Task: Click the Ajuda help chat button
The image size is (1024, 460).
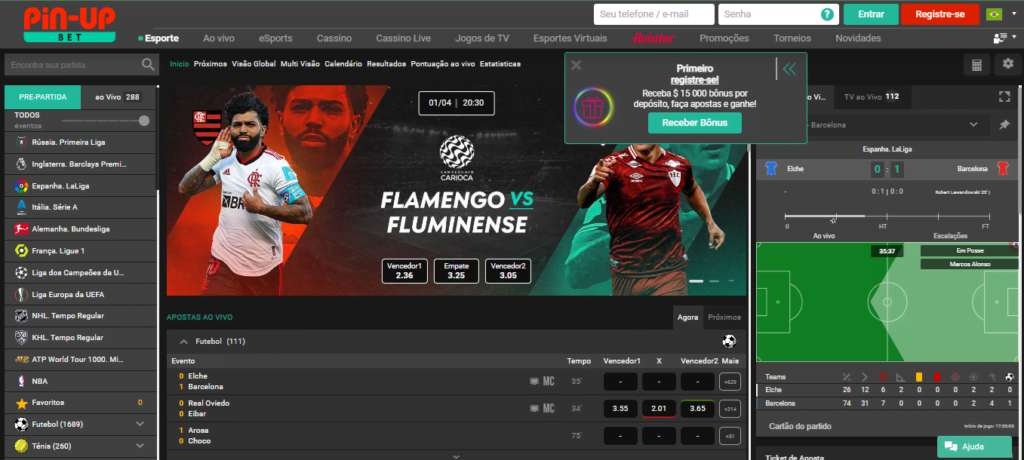Action: click(974, 447)
